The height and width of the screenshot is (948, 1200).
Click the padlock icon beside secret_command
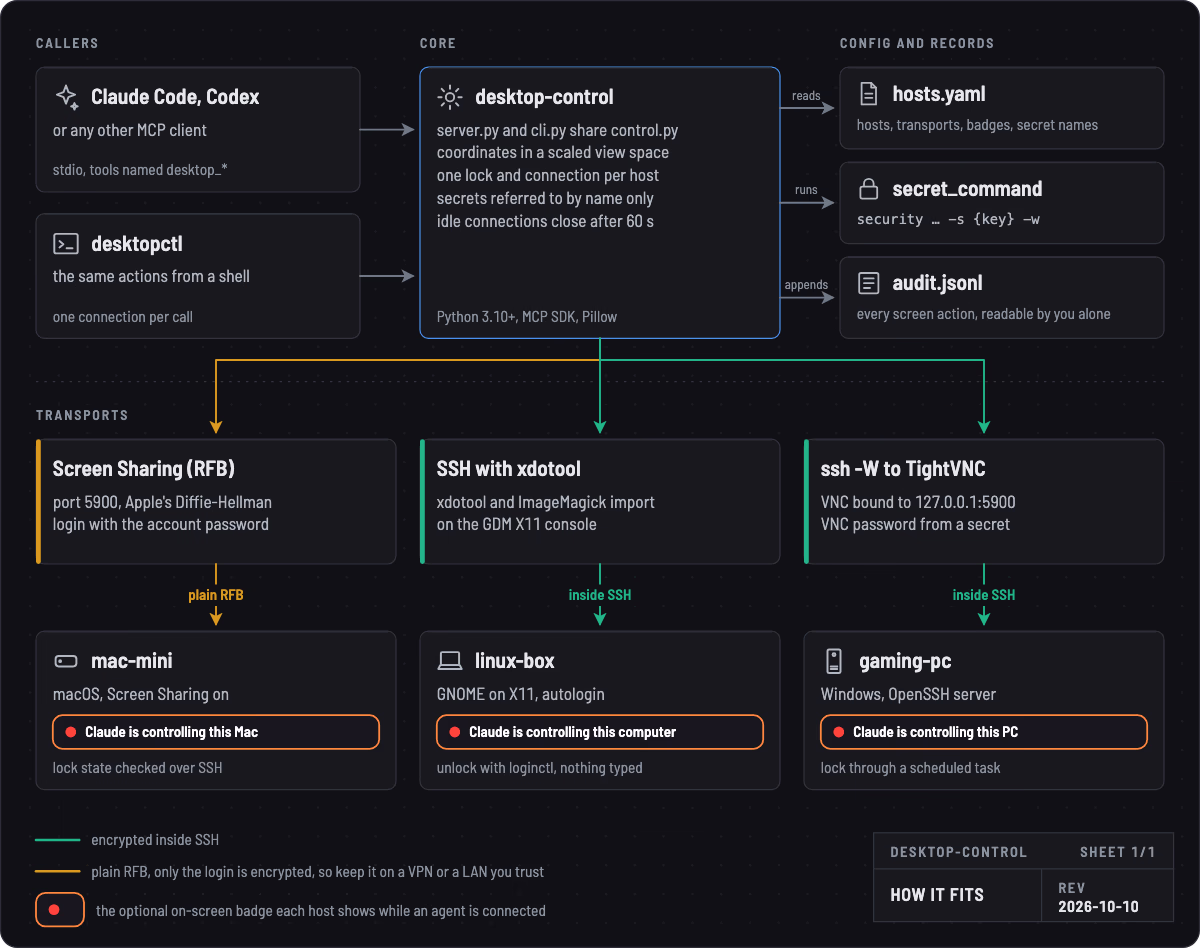[x=869, y=189]
